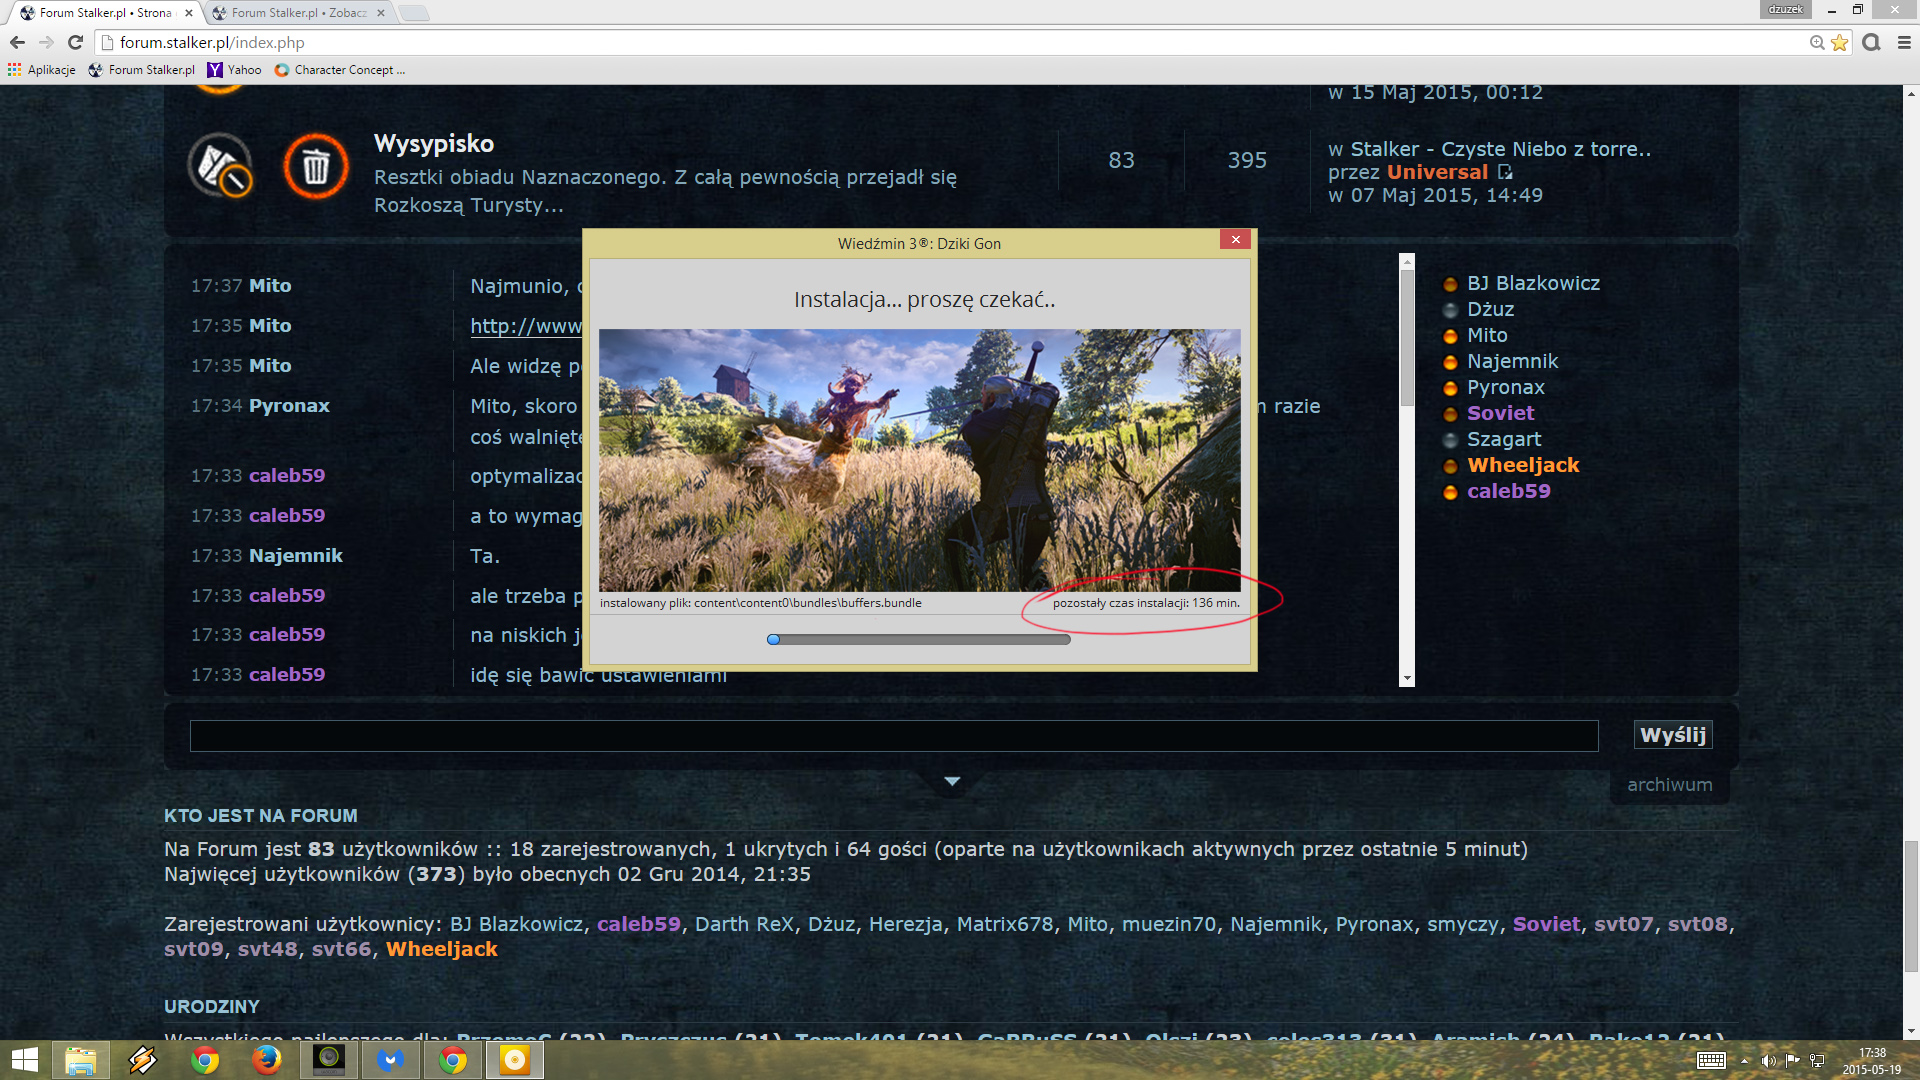The width and height of the screenshot is (1920, 1080).
Task: View latest post icon next to Universal
Action: (x=1505, y=172)
